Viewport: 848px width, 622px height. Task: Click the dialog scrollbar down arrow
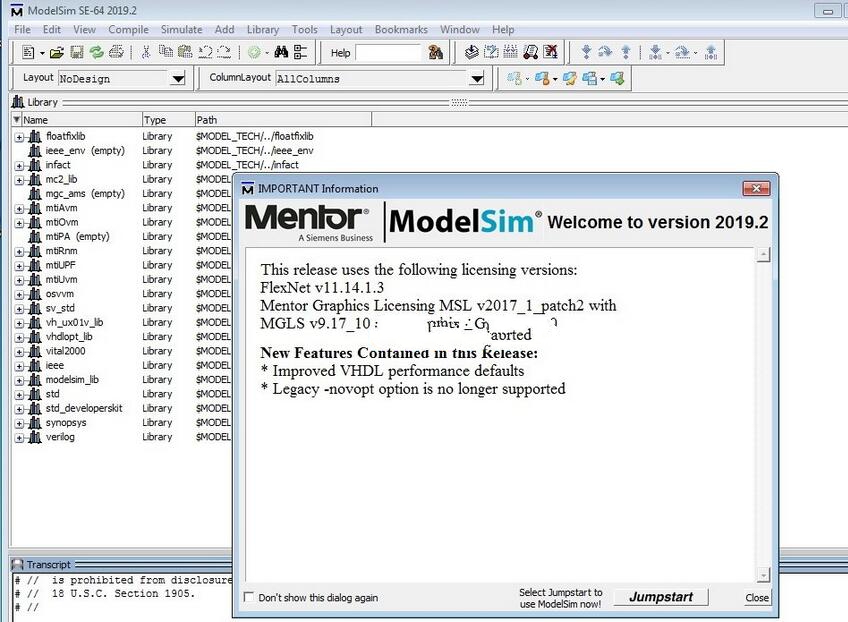763,575
